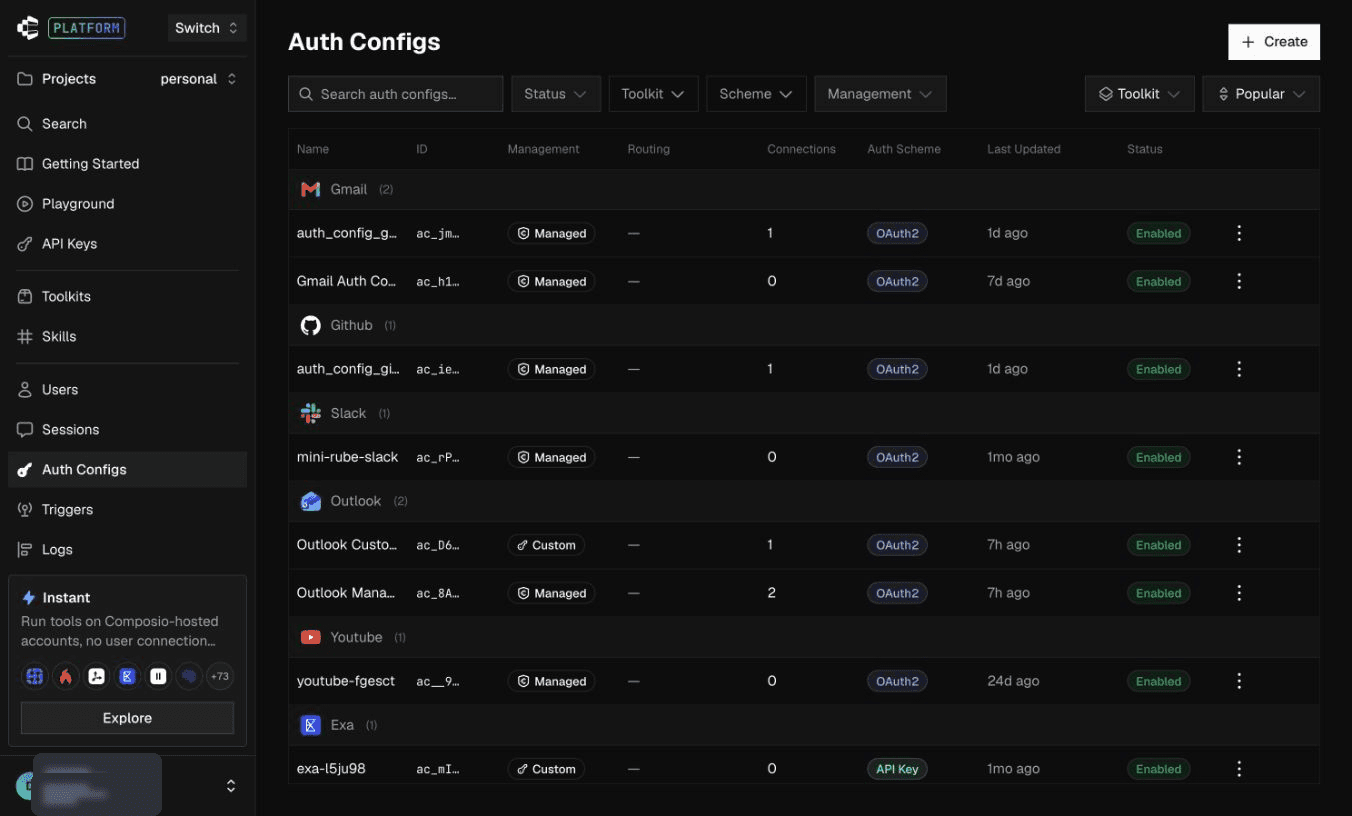Open the Toolkit filter dropdown beside Status
The width and height of the screenshot is (1352, 816).
pos(653,94)
